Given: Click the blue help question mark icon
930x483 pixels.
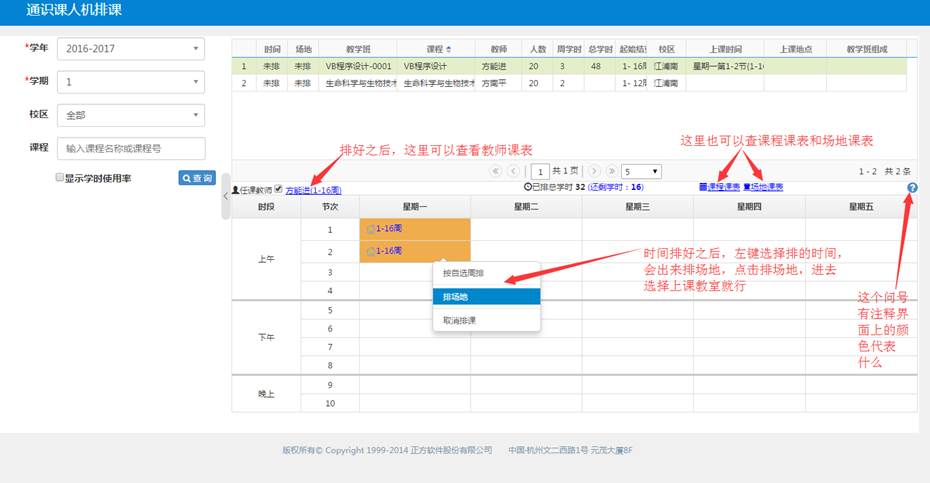Looking at the screenshot, I should pos(912,188).
